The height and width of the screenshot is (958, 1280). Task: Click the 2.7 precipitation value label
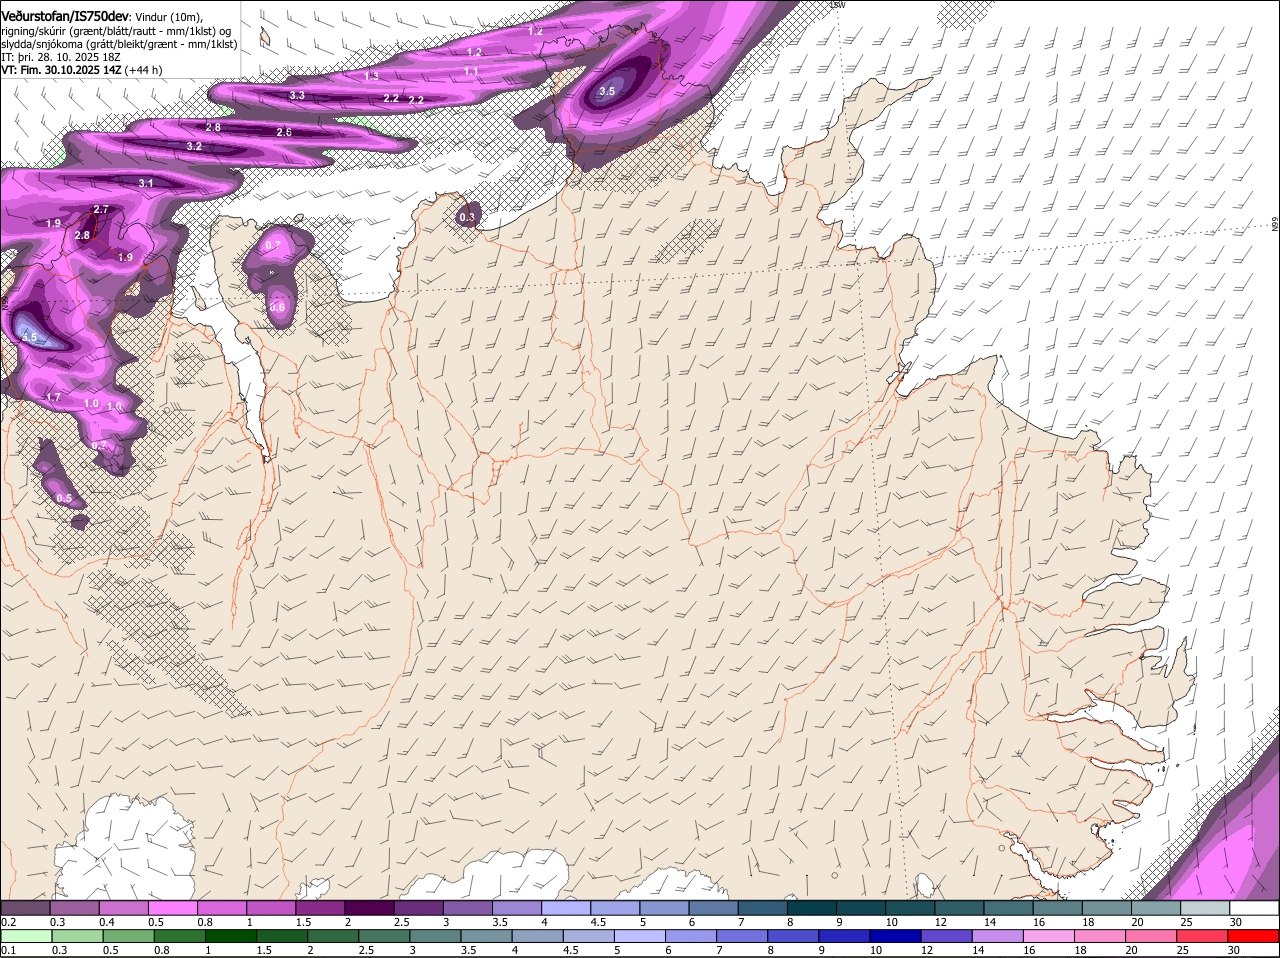click(101, 209)
